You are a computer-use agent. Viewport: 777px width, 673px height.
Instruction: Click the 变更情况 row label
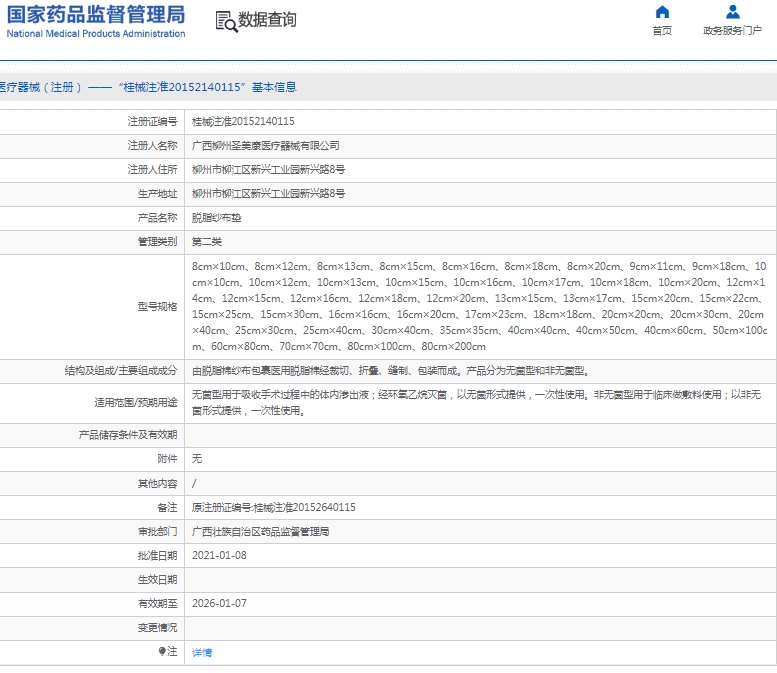157,628
